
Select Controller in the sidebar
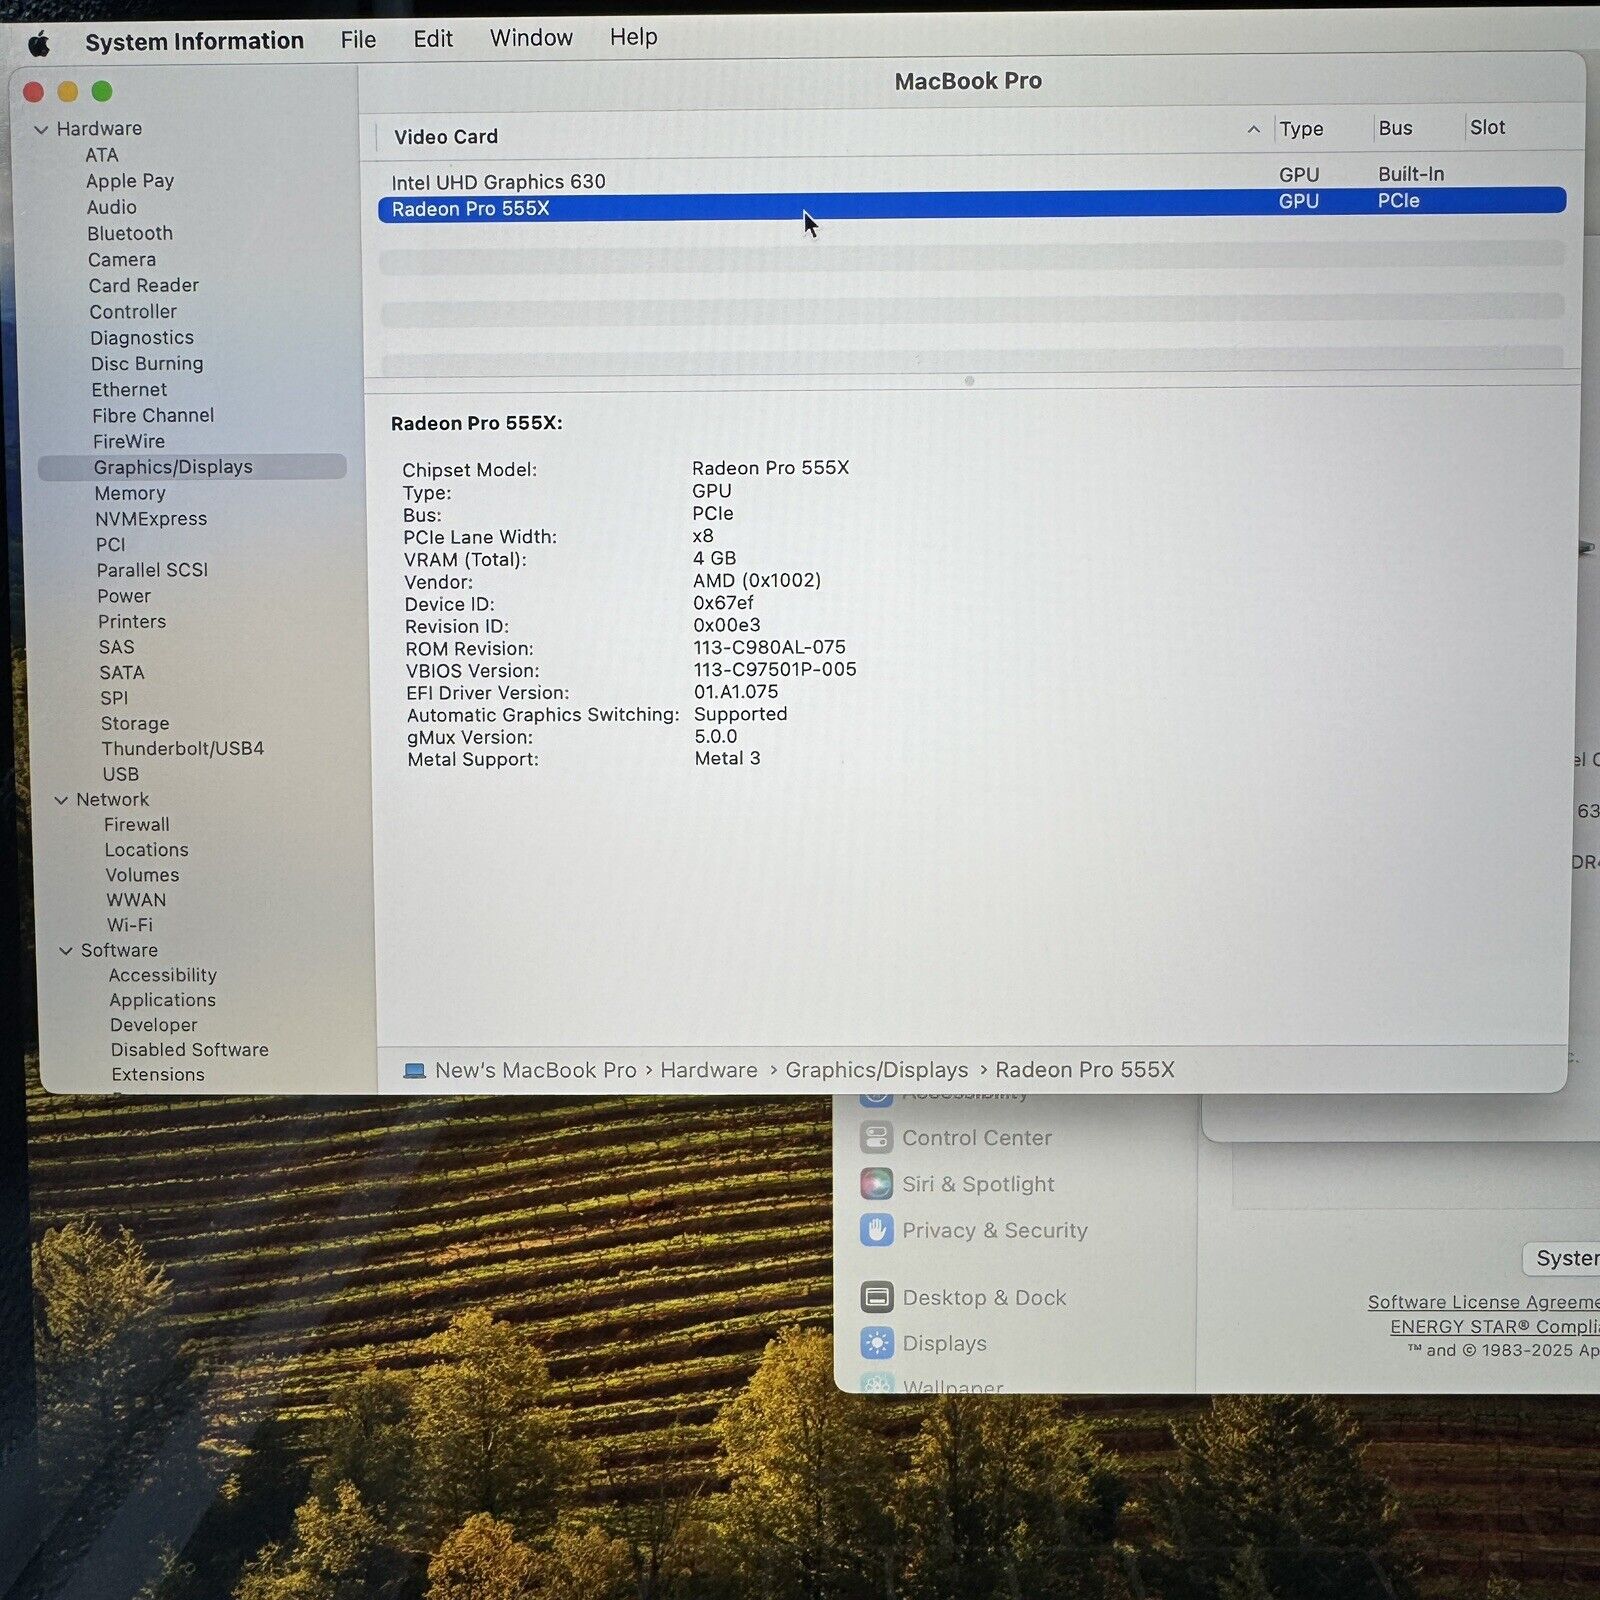[133, 312]
